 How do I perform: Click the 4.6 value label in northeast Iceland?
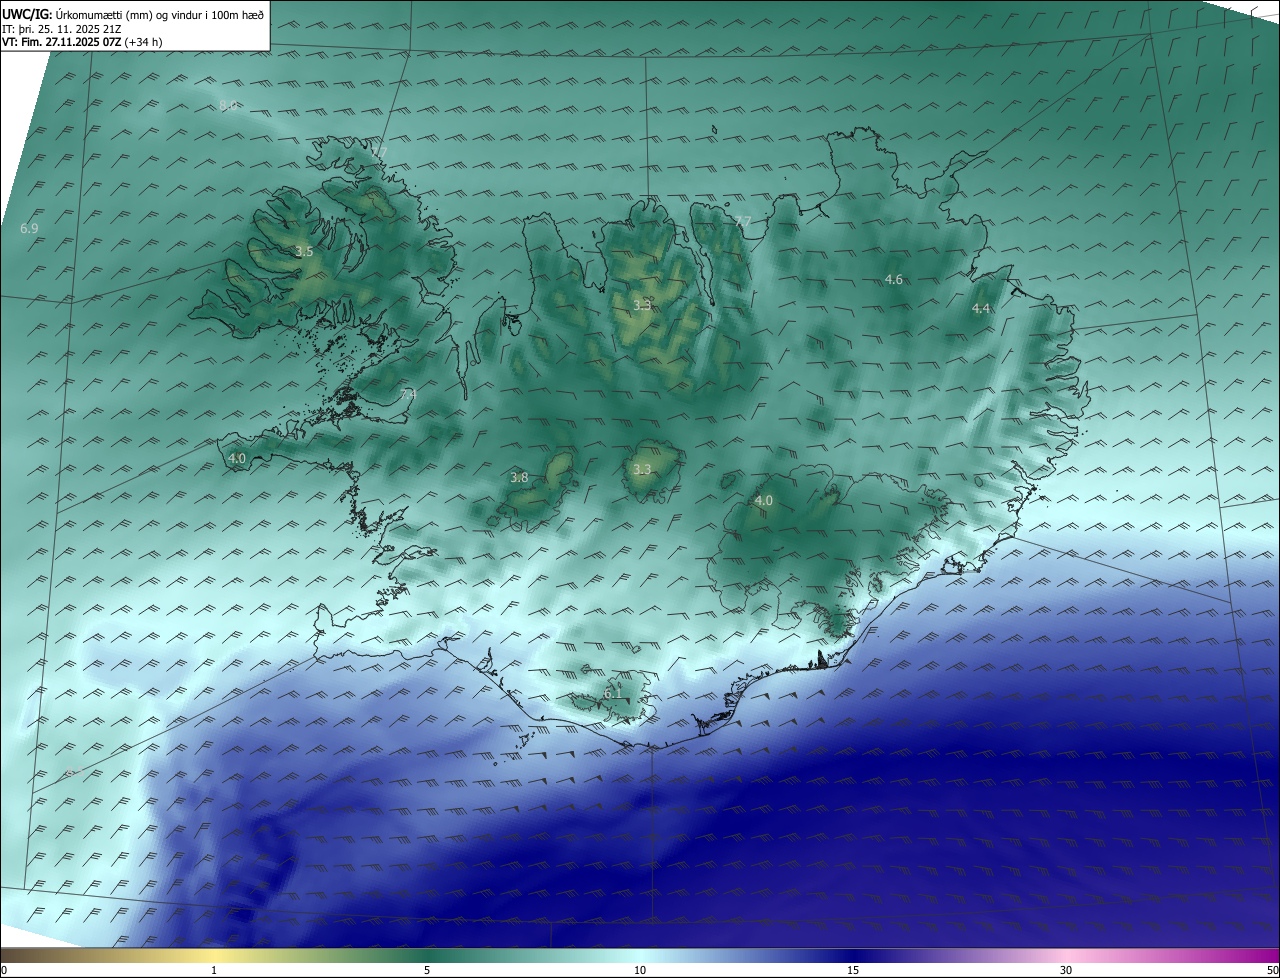click(x=894, y=280)
